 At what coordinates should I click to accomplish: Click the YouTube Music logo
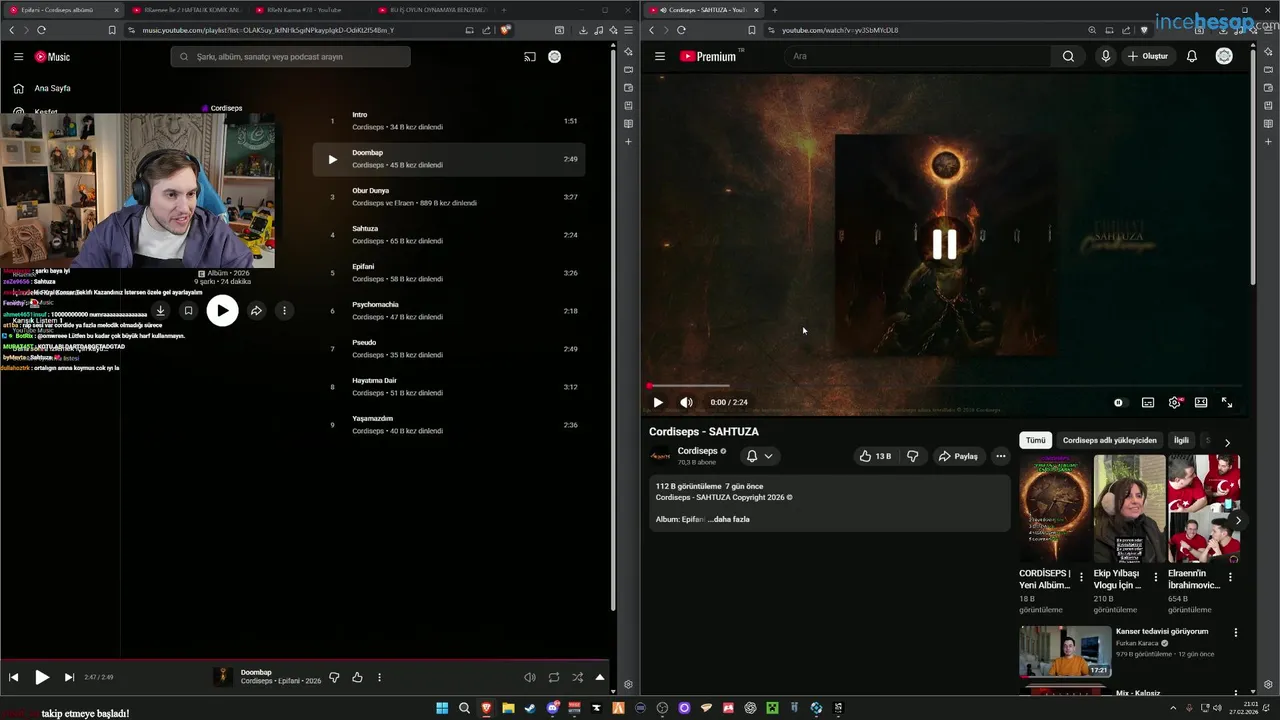52,57
